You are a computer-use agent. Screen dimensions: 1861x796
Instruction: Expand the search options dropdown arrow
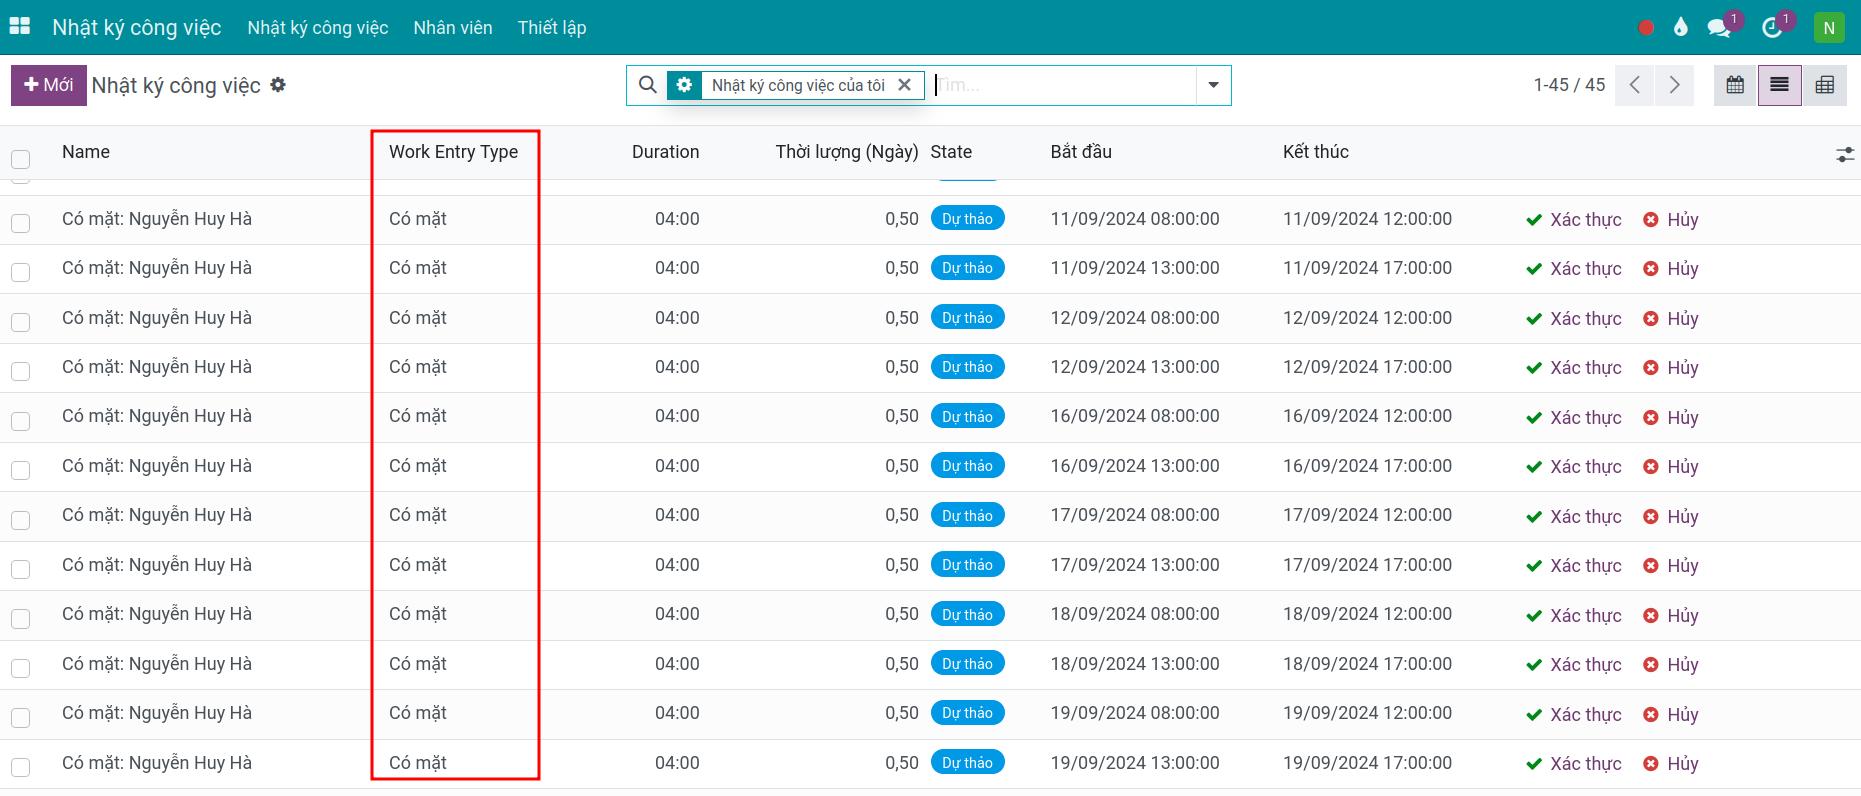tap(1213, 85)
